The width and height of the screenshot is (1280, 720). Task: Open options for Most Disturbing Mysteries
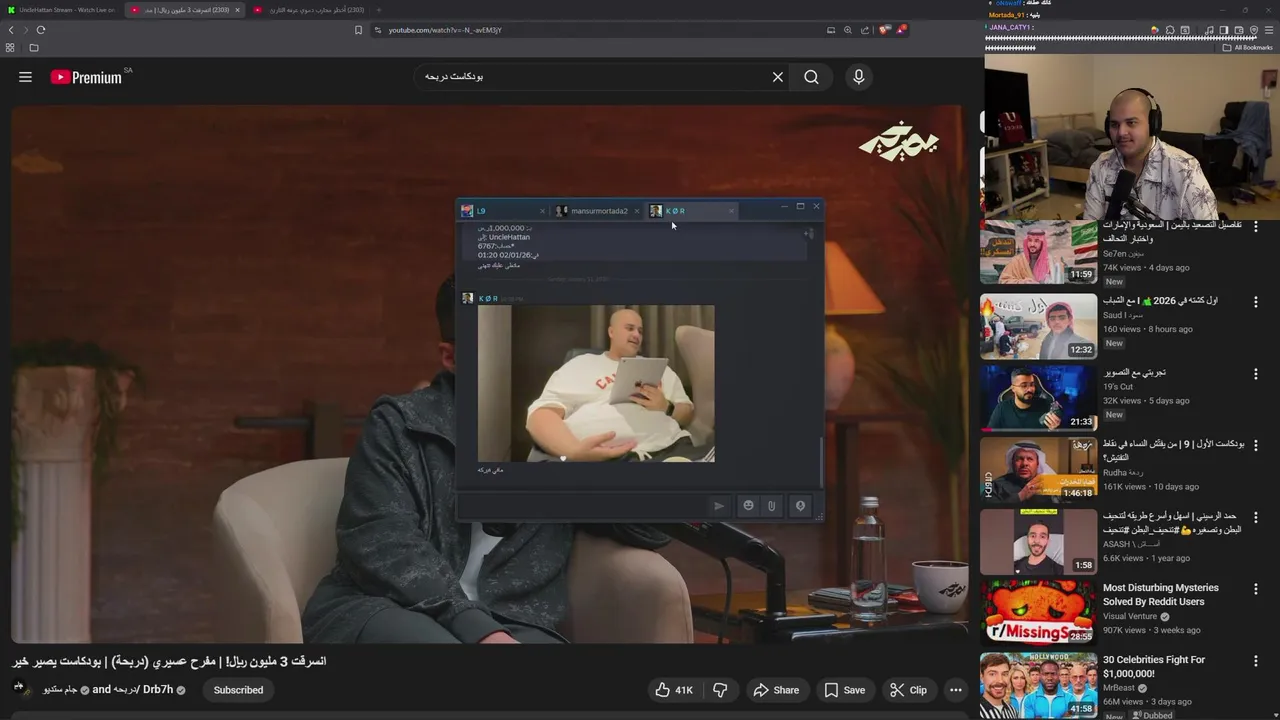tap(1256, 590)
